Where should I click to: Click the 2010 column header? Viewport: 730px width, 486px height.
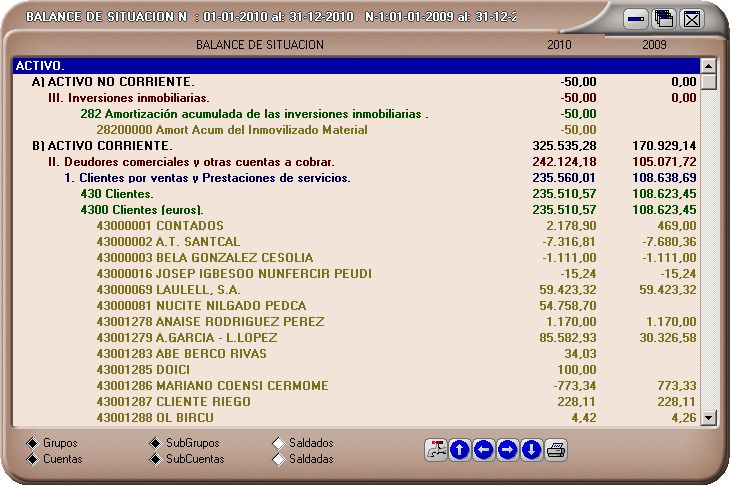(560, 45)
